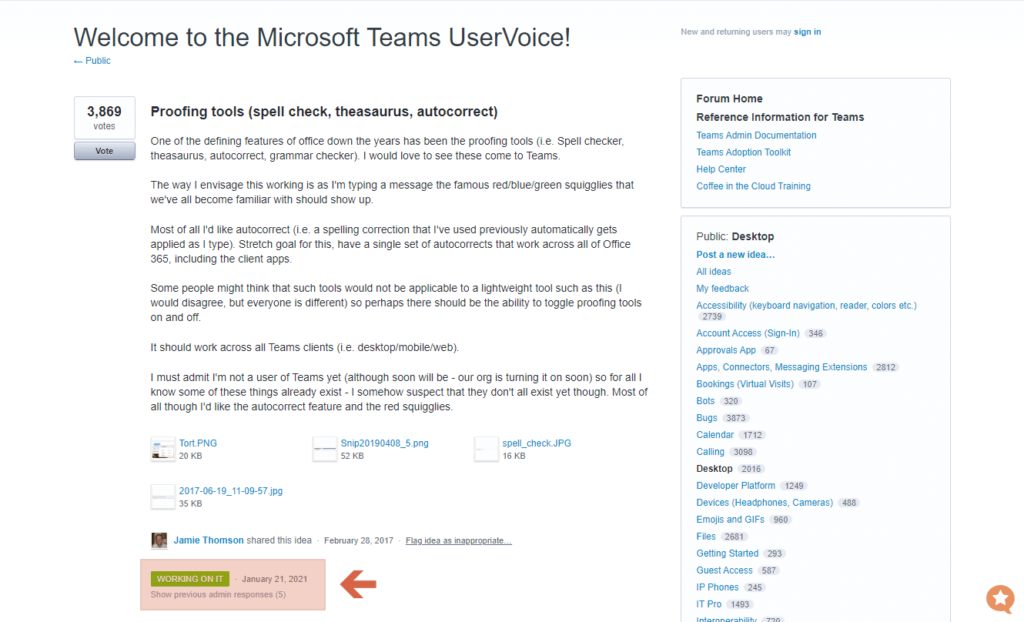Open Accessibility category link

(806, 306)
